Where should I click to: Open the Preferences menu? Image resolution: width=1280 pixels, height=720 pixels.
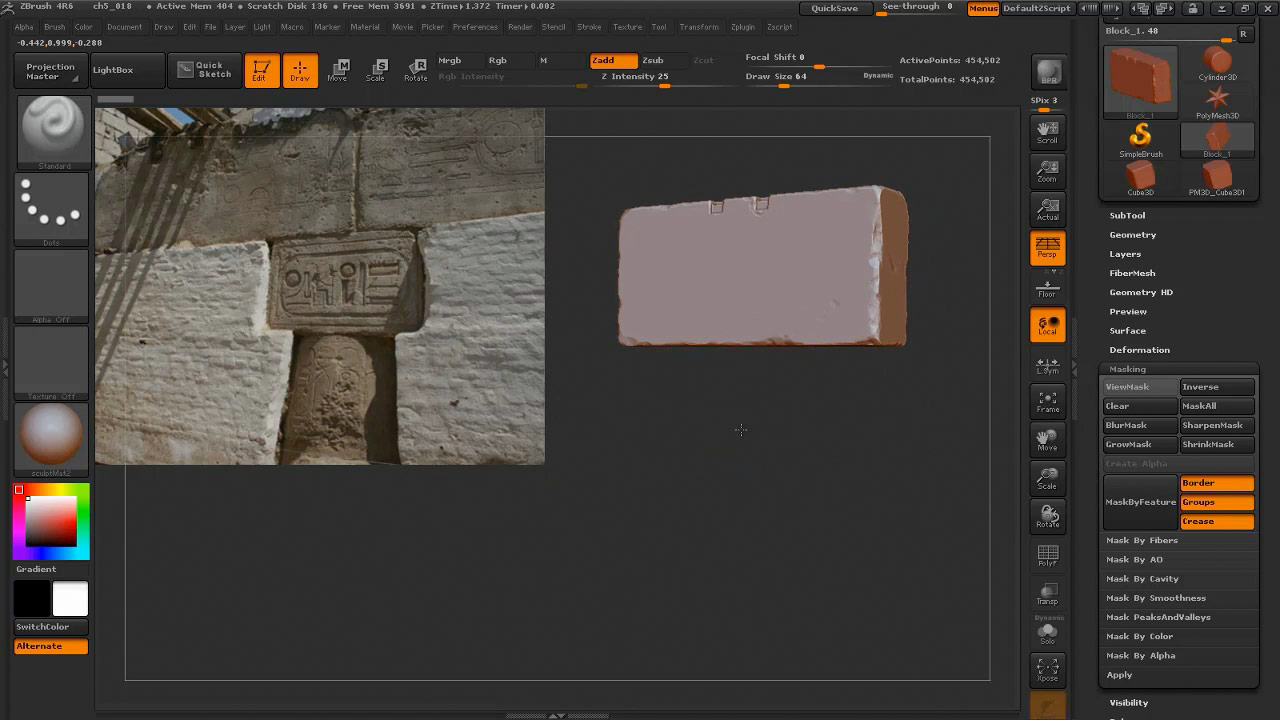coord(475,27)
